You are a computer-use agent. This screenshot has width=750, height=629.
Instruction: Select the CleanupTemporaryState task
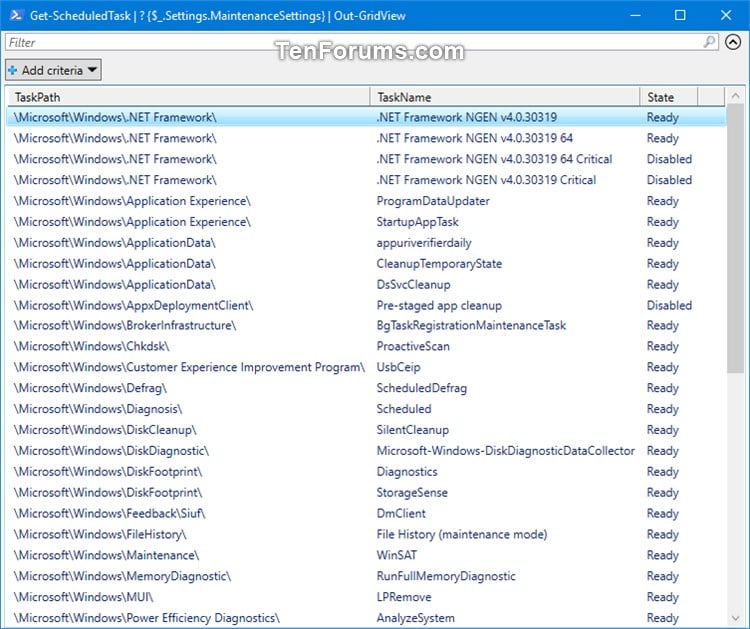(366, 264)
